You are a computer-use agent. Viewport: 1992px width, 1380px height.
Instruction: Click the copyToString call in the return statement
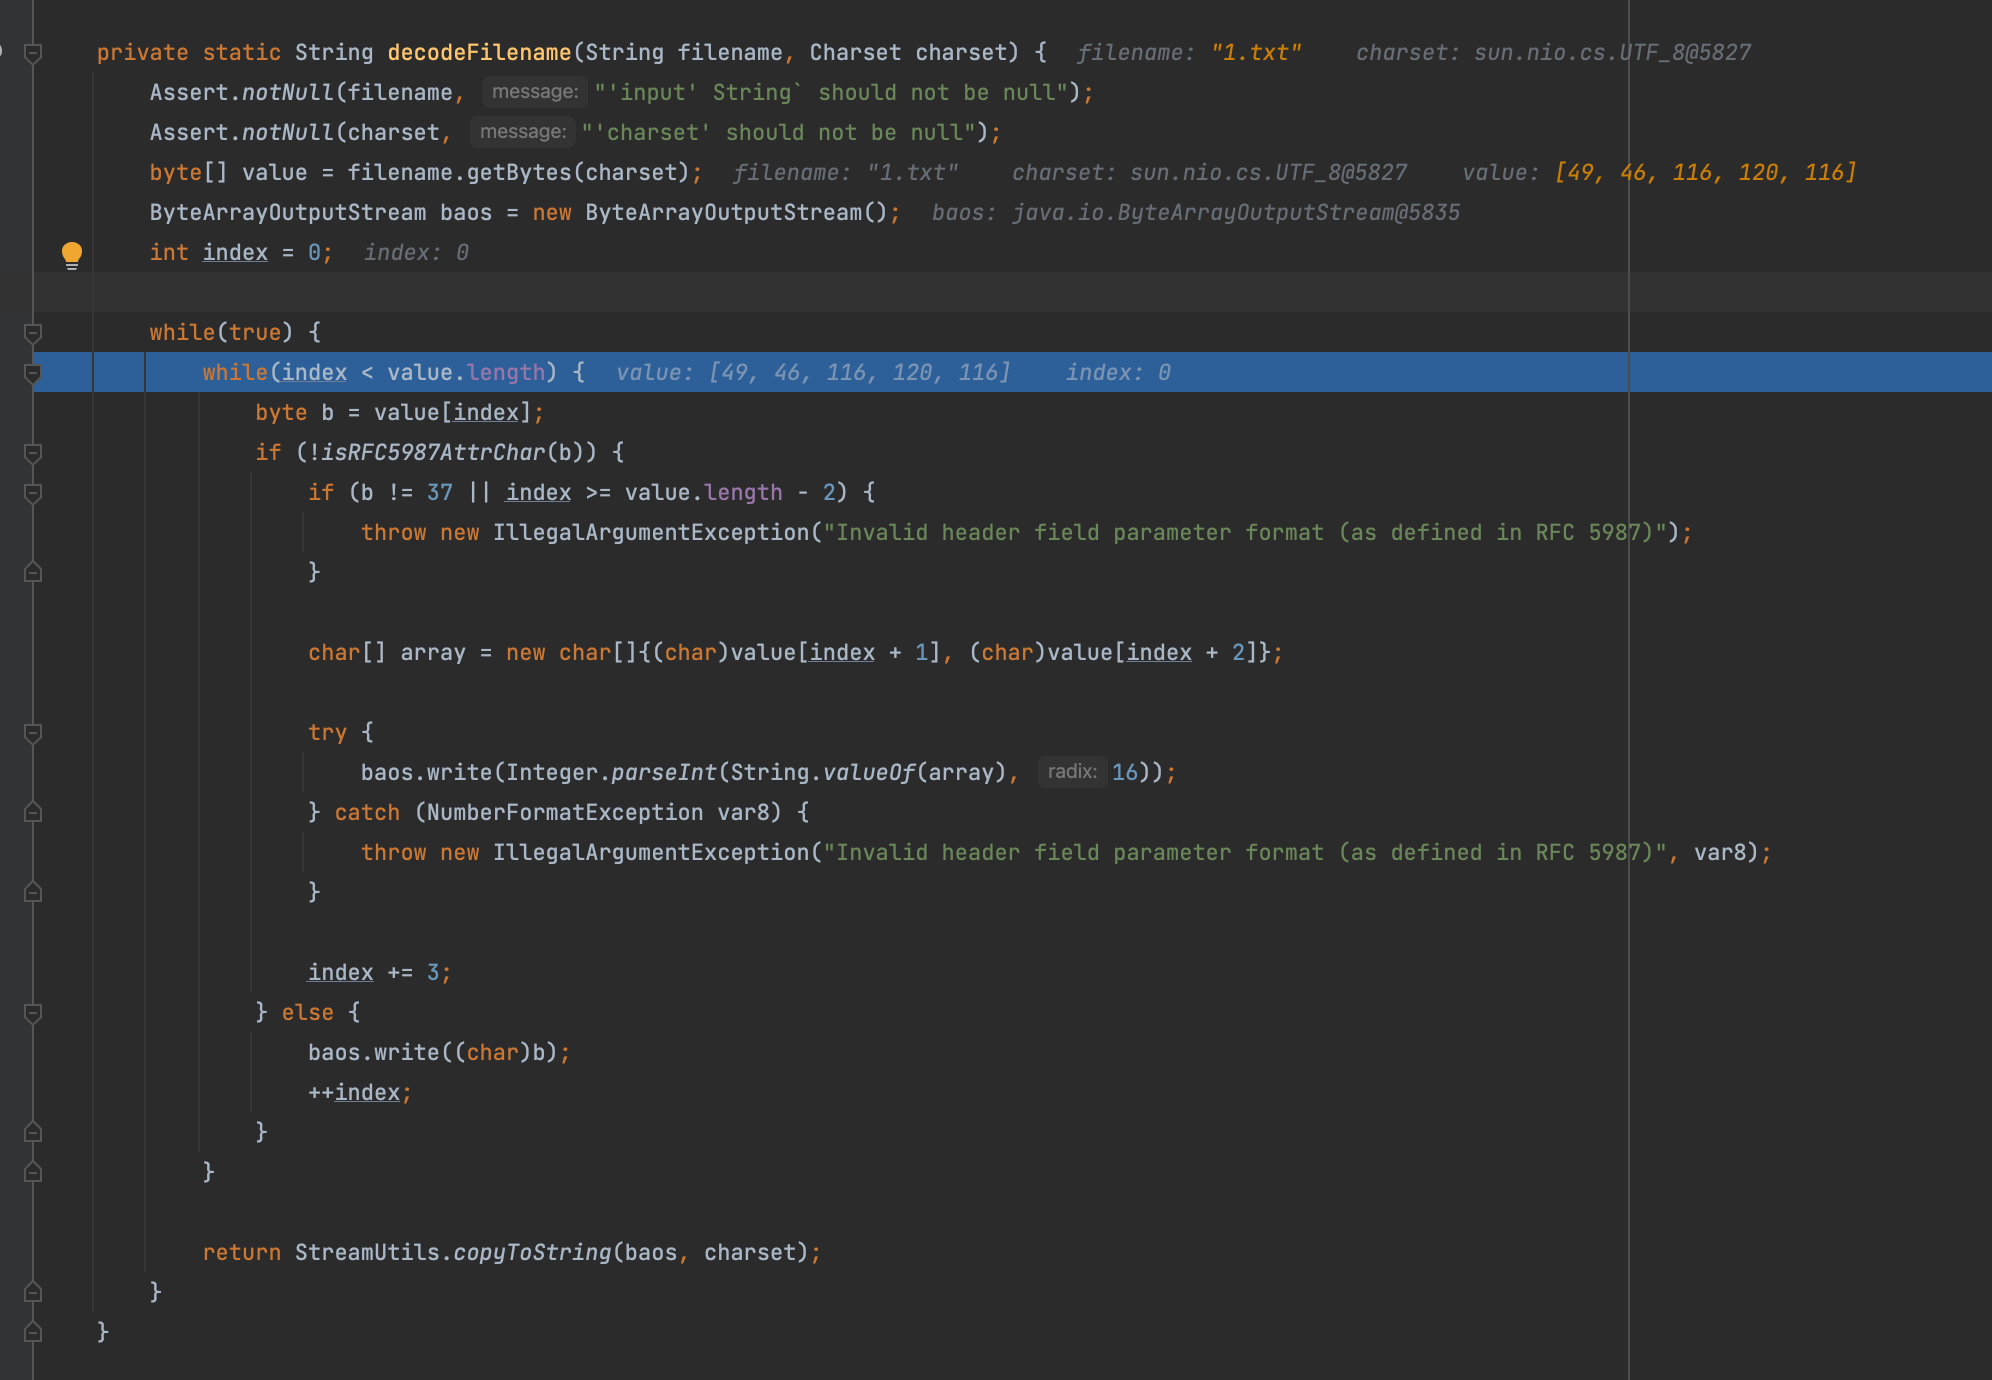tap(532, 1253)
